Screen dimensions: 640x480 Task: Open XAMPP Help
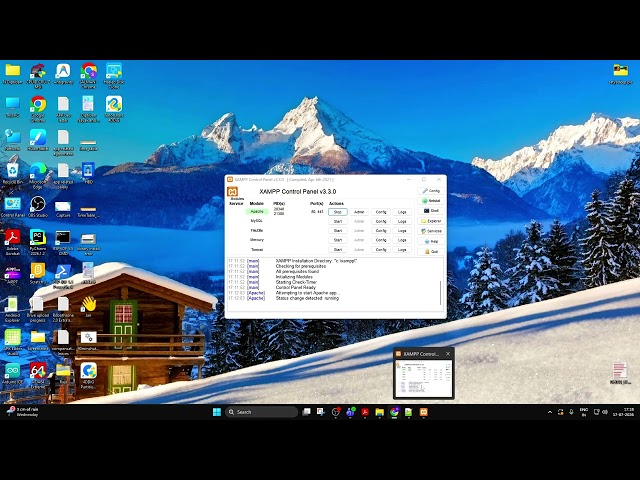pyautogui.click(x=431, y=241)
